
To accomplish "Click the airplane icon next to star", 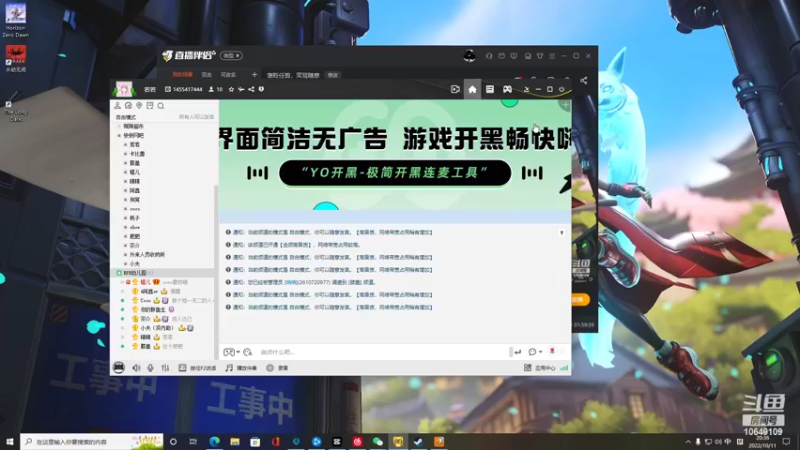I will tap(241, 89).
